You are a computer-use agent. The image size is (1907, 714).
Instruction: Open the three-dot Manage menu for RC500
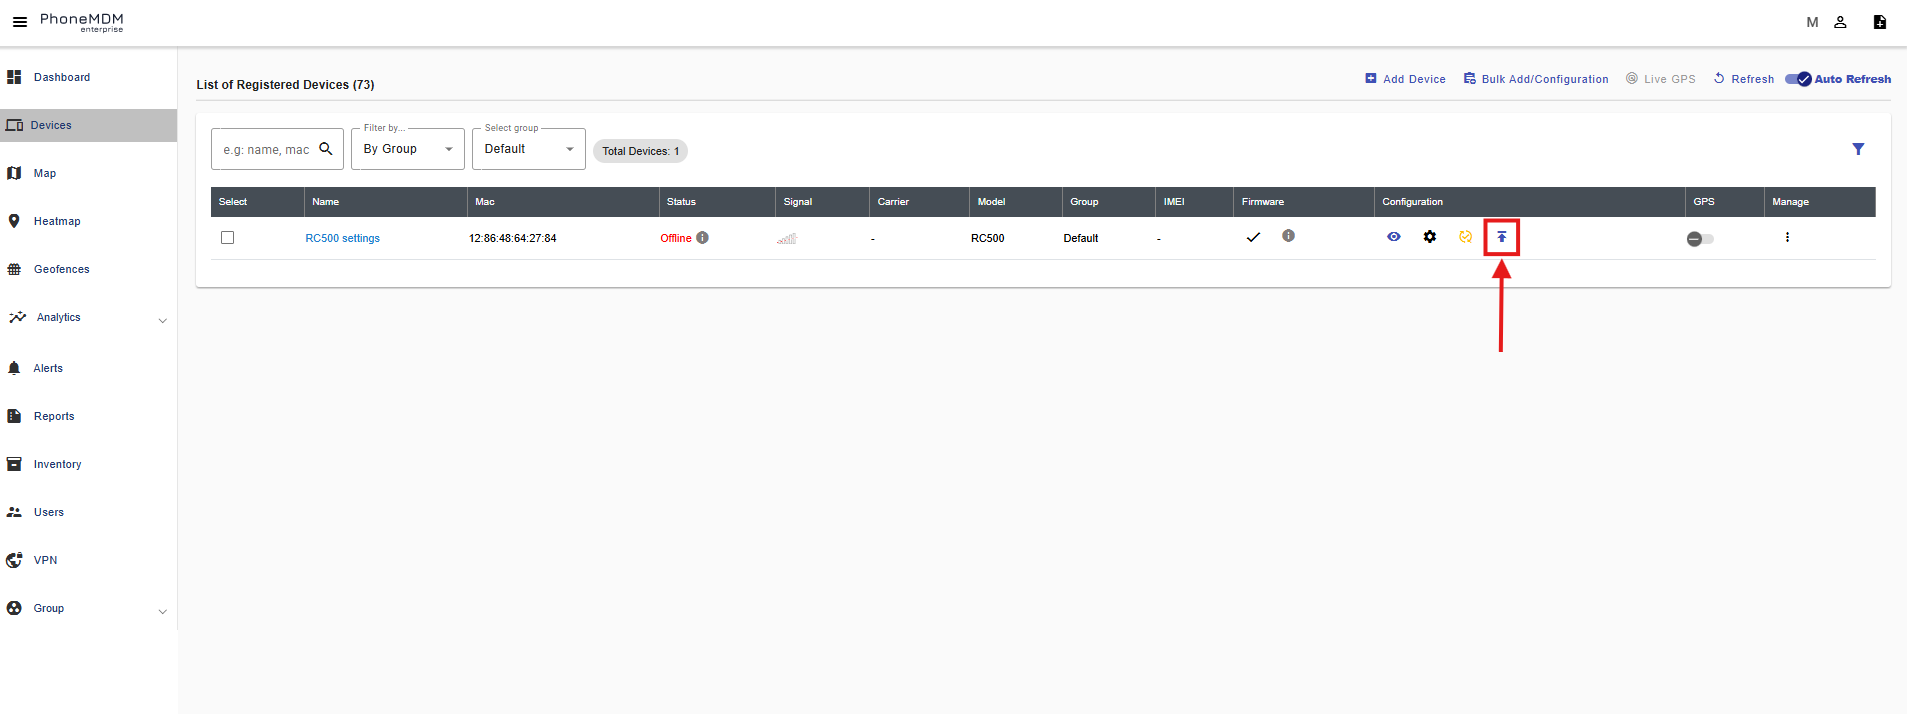click(x=1787, y=238)
